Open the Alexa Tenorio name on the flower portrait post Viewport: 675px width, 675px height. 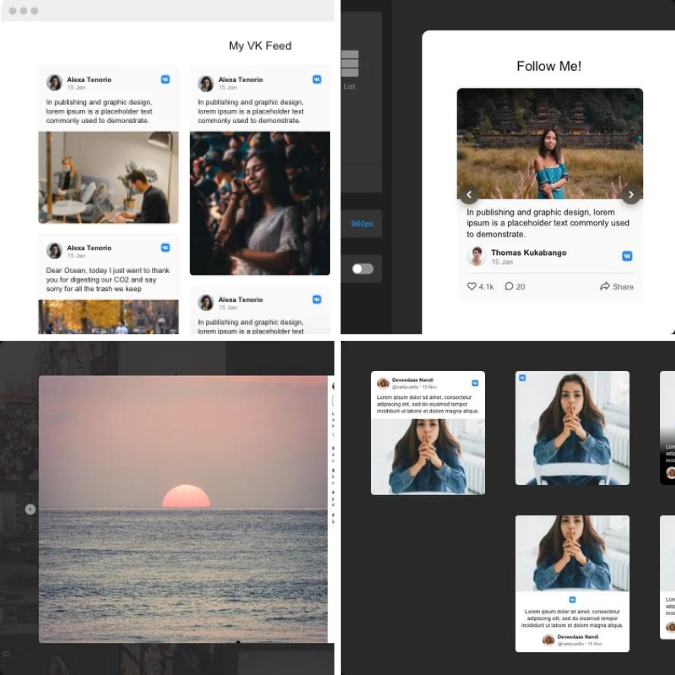tap(241, 79)
